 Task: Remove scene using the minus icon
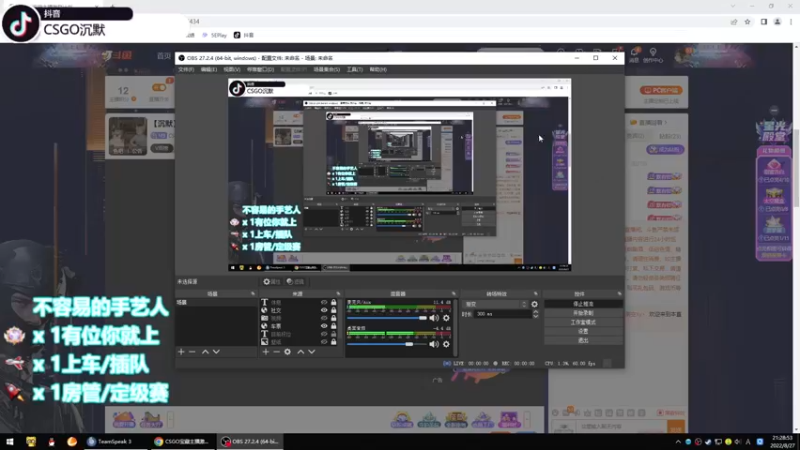pos(192,352)
